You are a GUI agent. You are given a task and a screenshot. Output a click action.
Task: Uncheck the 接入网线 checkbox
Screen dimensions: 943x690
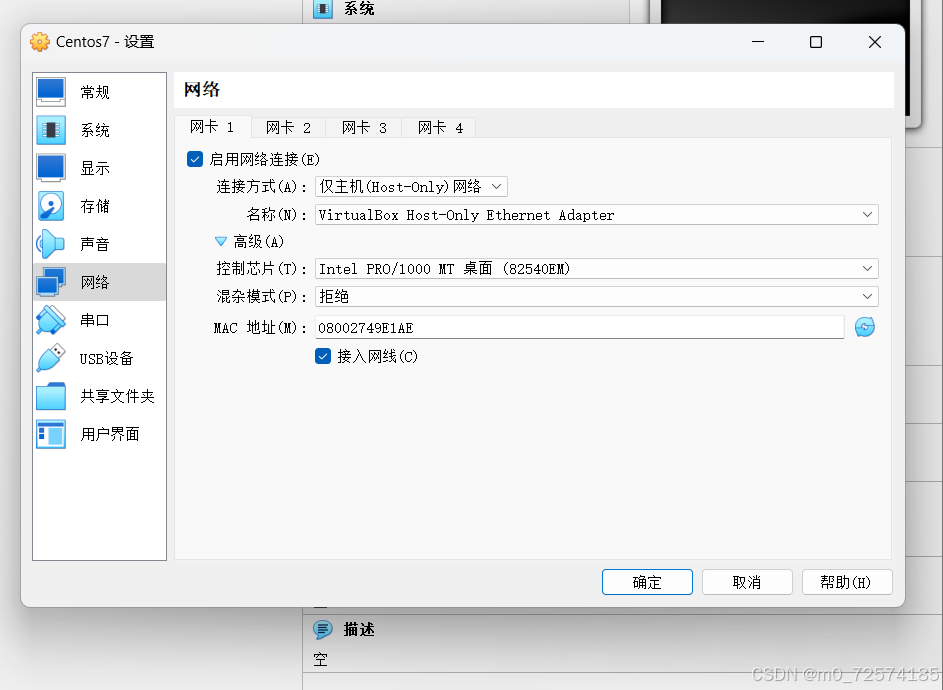click(x=323, y=356)
